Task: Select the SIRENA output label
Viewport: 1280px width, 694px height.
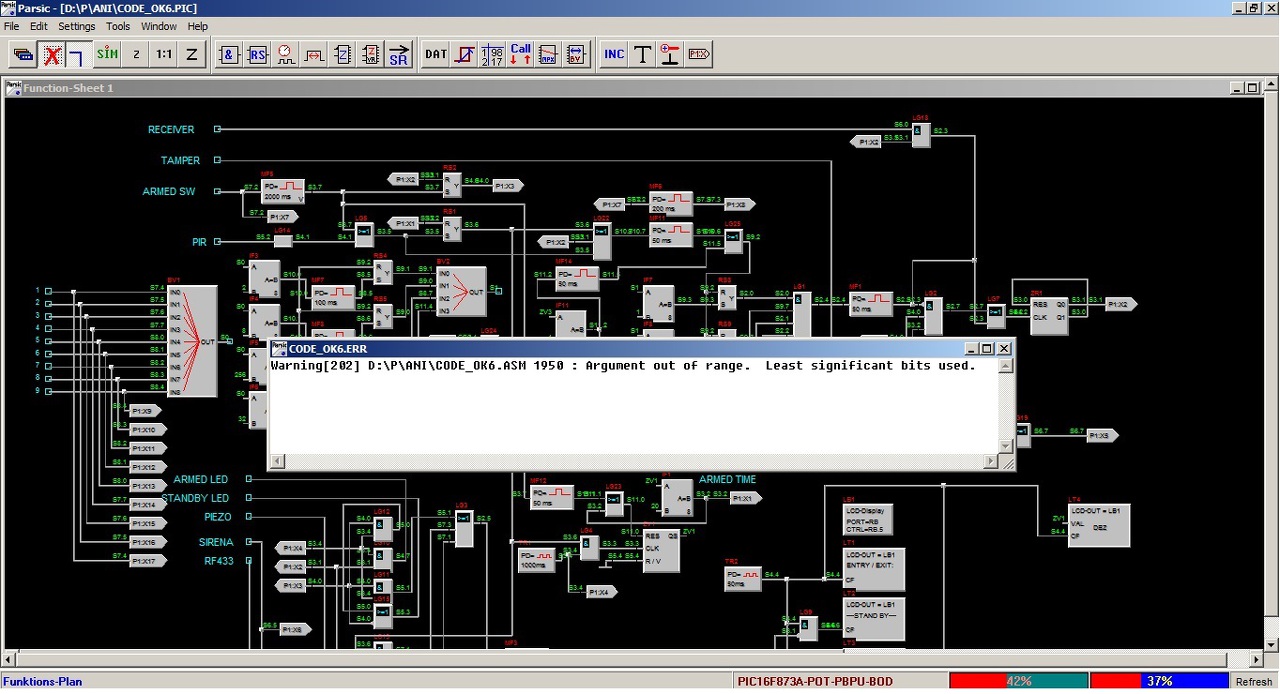Action: pos(216,542)
